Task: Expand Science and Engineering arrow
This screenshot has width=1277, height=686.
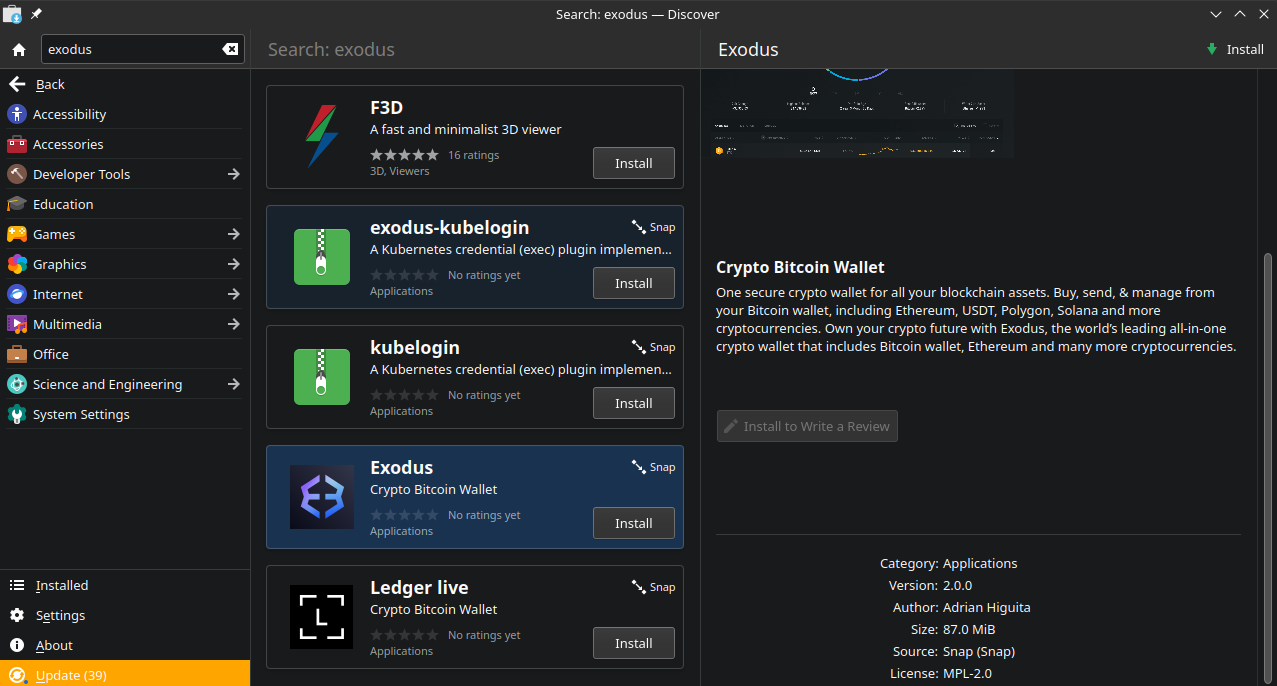Action: click(x=233, y=384)
